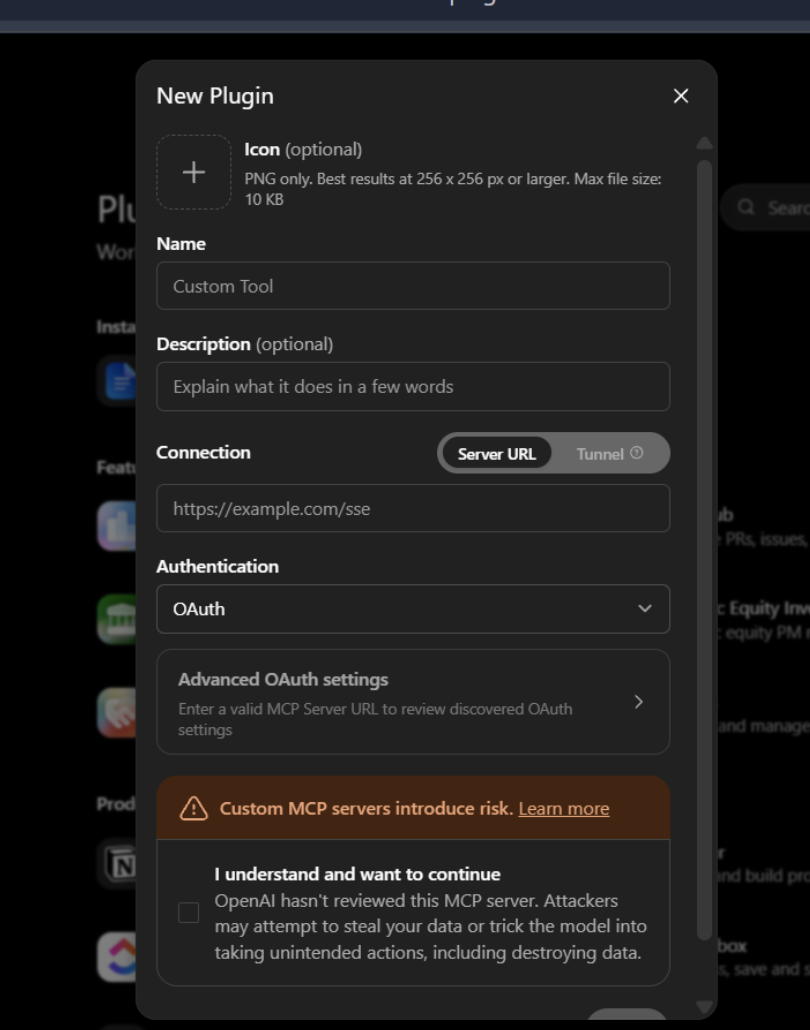Close the New Plugin dialog
Viewport: 810px width, 1030px height.
681,96
